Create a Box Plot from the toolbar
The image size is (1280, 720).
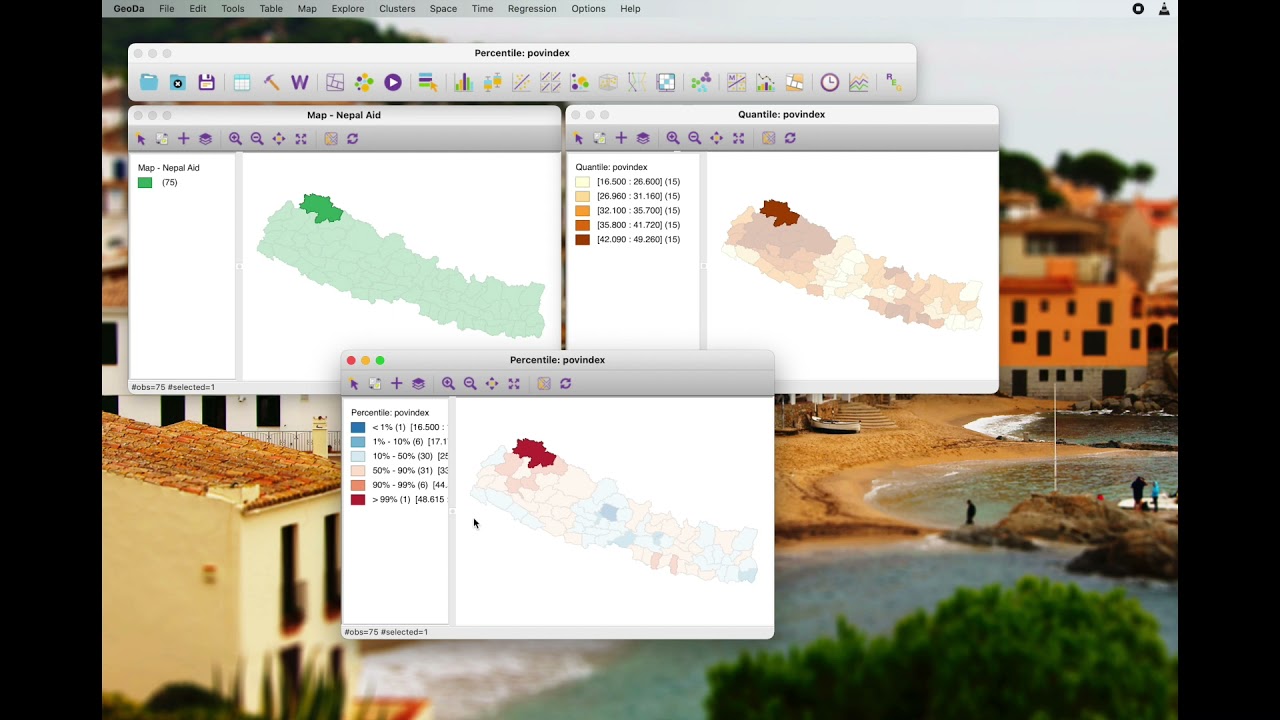coord(492,83)
